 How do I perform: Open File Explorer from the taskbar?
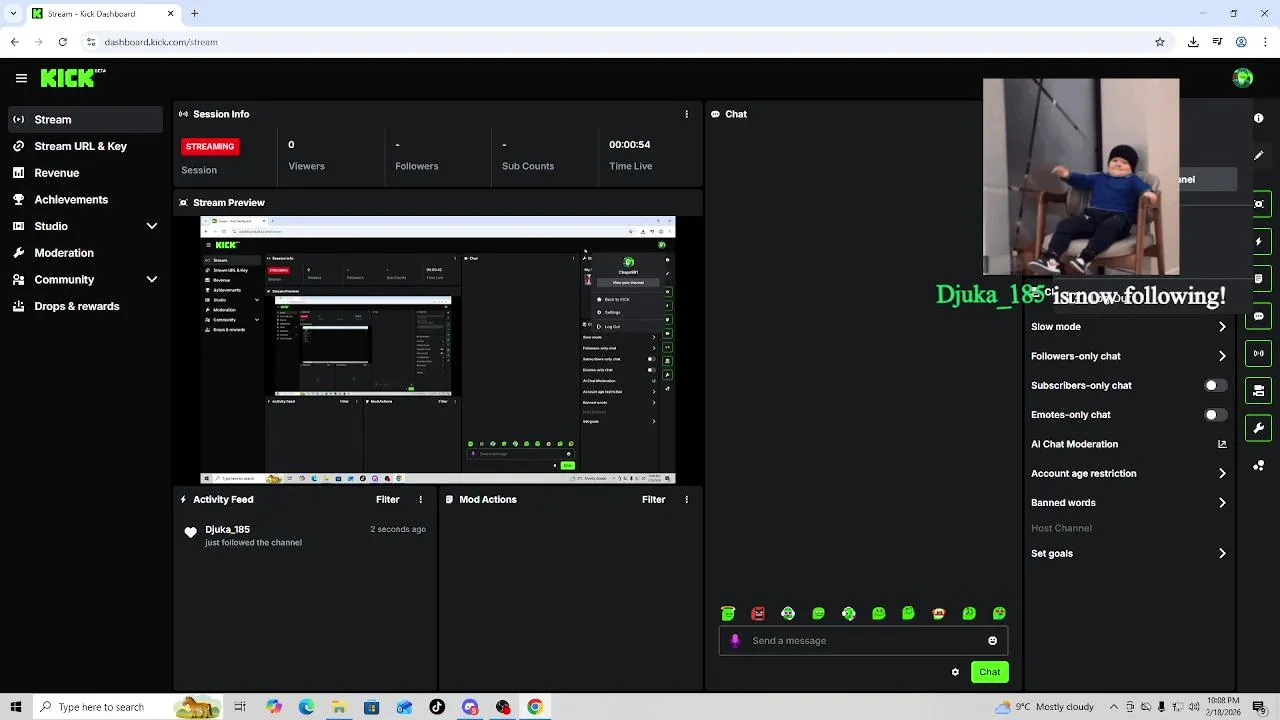[339, 707]
